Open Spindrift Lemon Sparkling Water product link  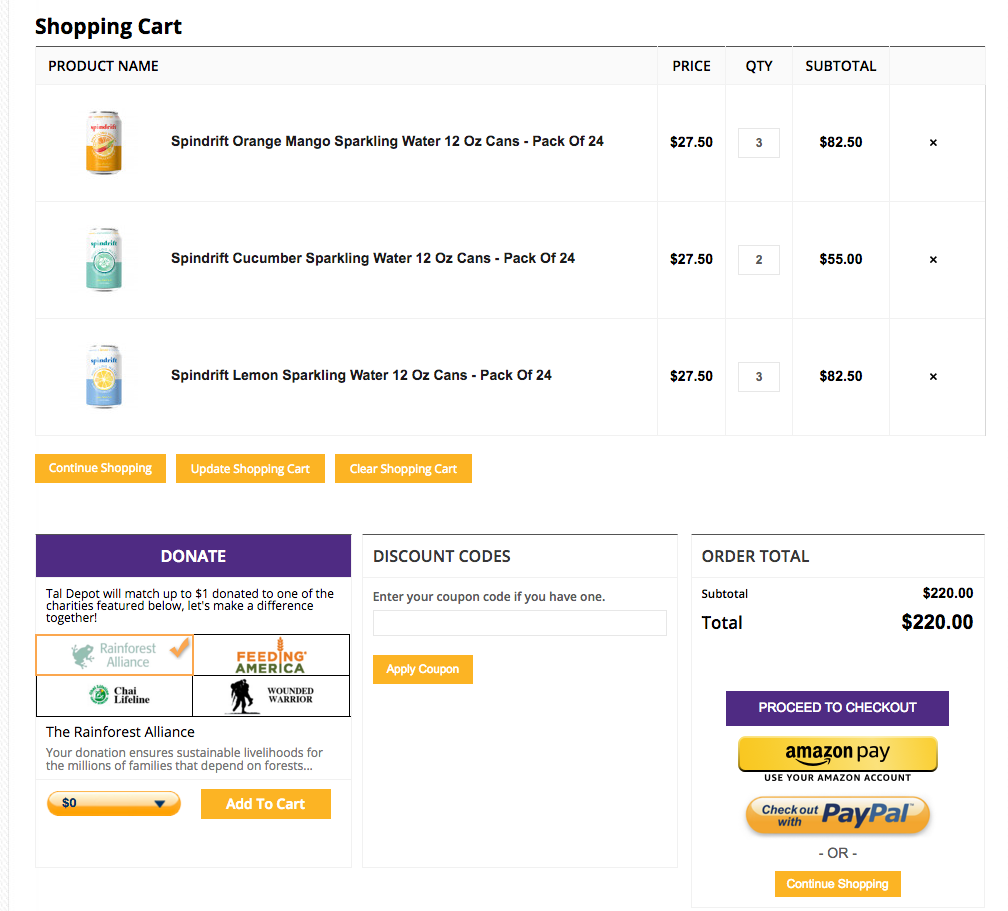pos(361,376)
